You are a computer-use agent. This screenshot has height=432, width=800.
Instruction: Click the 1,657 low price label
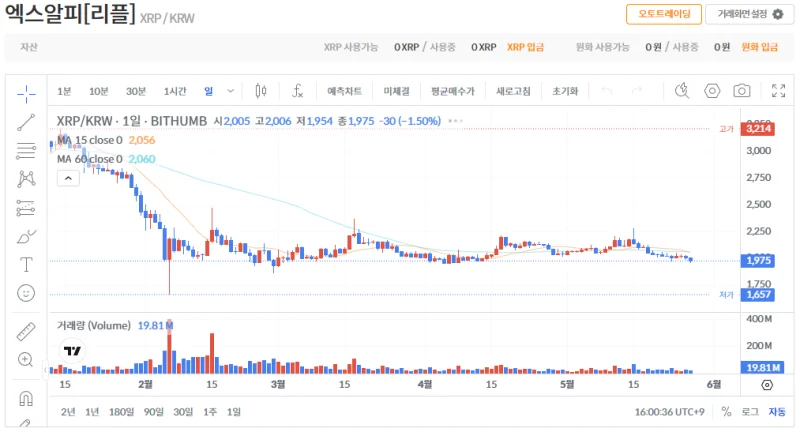(x=758, y=295)
